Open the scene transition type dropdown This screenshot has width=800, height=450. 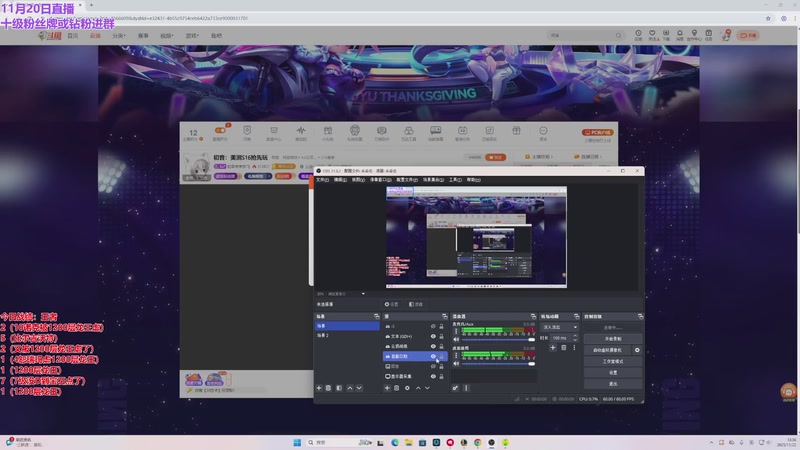pyautogui.click(x=559, y=327)
